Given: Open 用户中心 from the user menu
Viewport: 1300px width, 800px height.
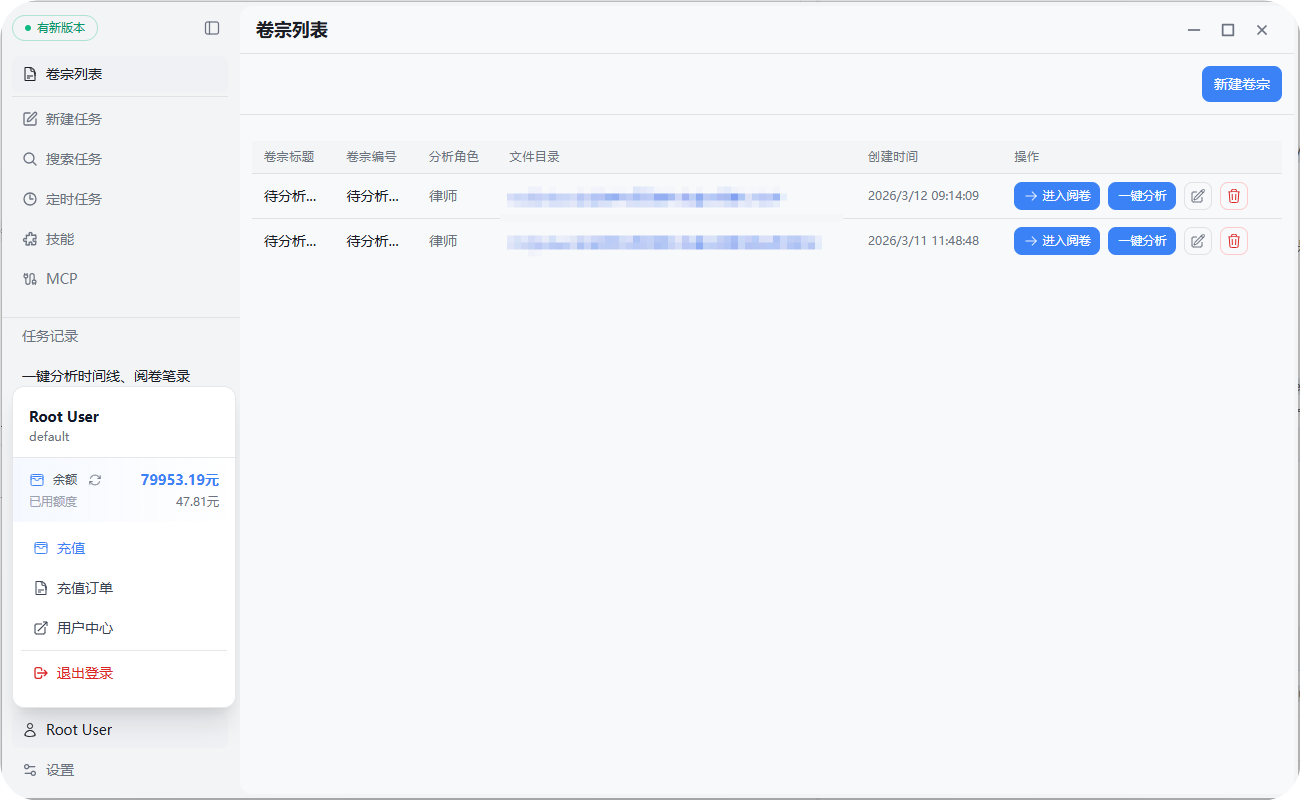Looking at the screenshot, I should 84,628.
